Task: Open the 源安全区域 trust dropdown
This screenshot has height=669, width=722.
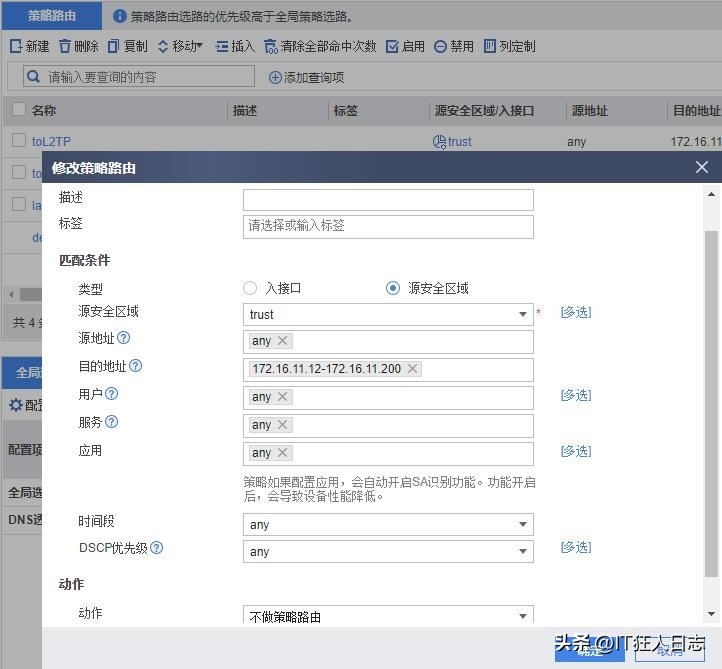Action: 388,314
